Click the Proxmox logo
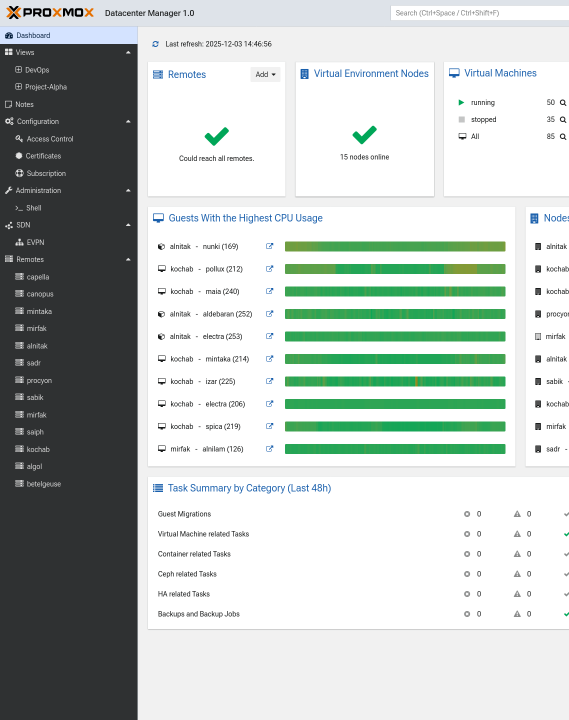Screen dimensions: 569x720 pyautogui.click(x=50, y=12)
